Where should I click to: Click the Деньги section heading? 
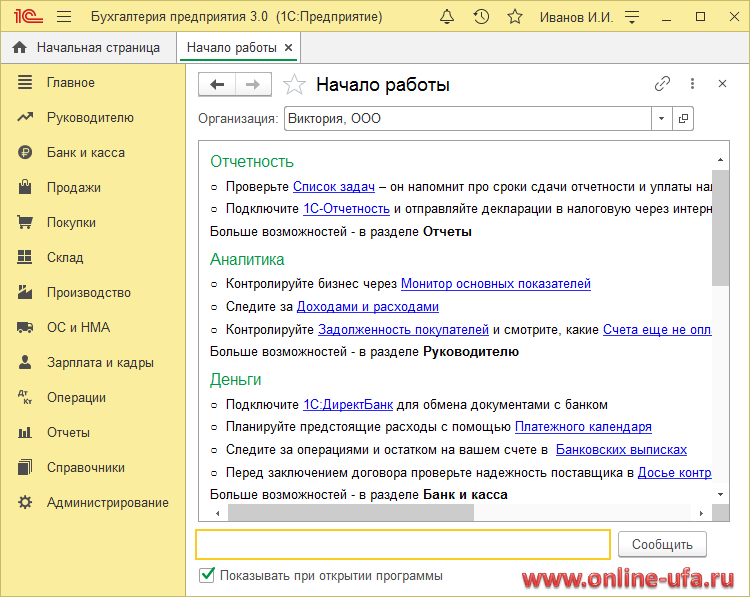(235, 379)
